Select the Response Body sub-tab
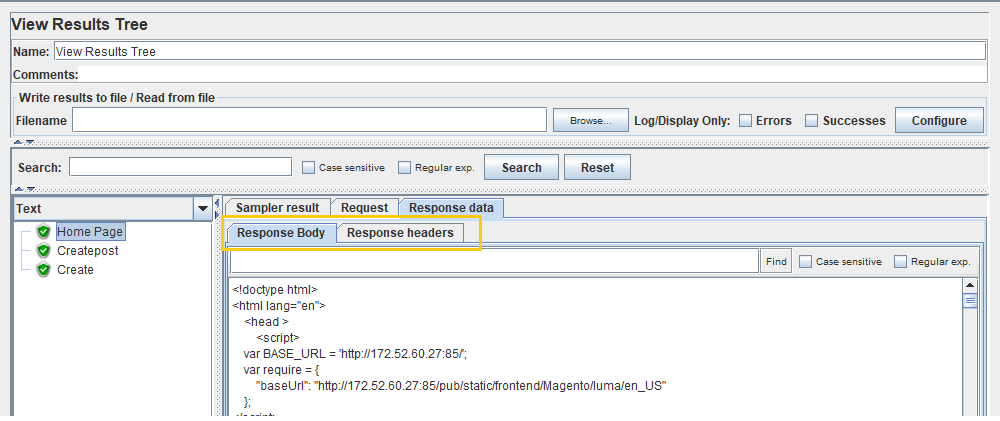The width and height of the screenshot is (1000, 421). tap(281, 233)
